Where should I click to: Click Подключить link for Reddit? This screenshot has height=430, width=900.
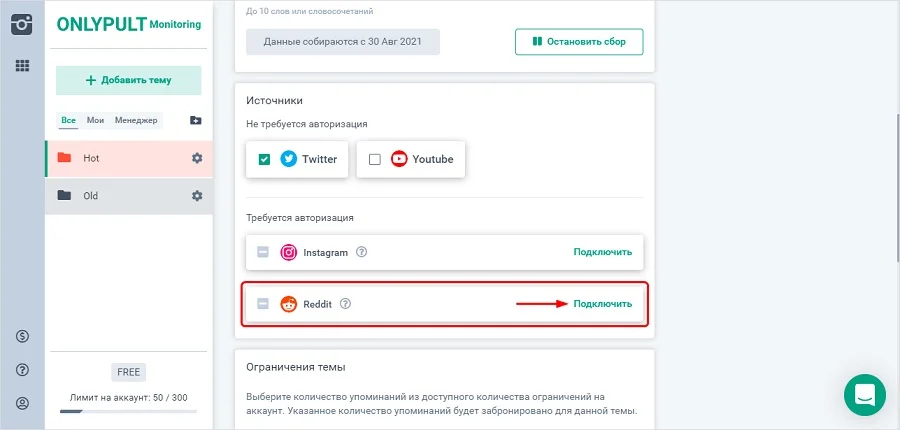[x=602, y=304]
